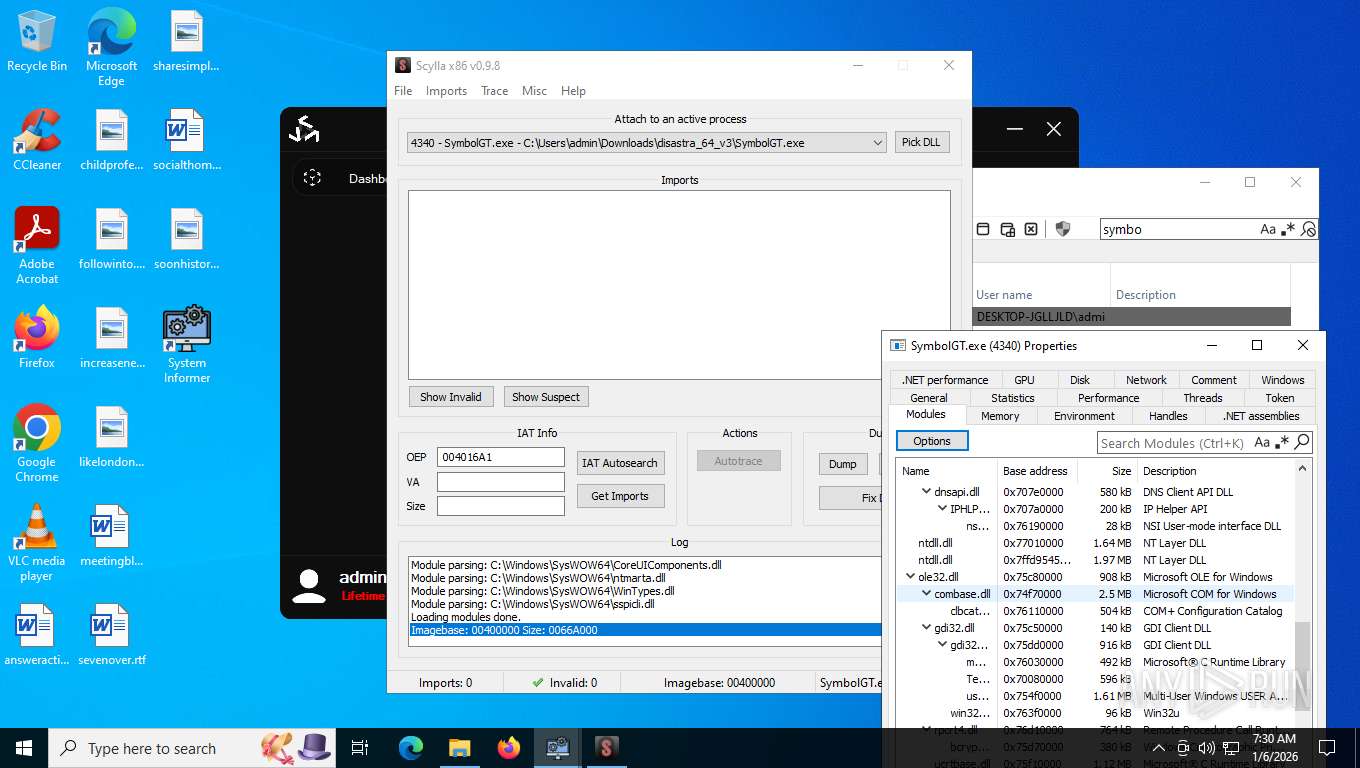Click the search magnifier in Modules search box
This screenshot has height=768, width=1360.
(1301, 442)
